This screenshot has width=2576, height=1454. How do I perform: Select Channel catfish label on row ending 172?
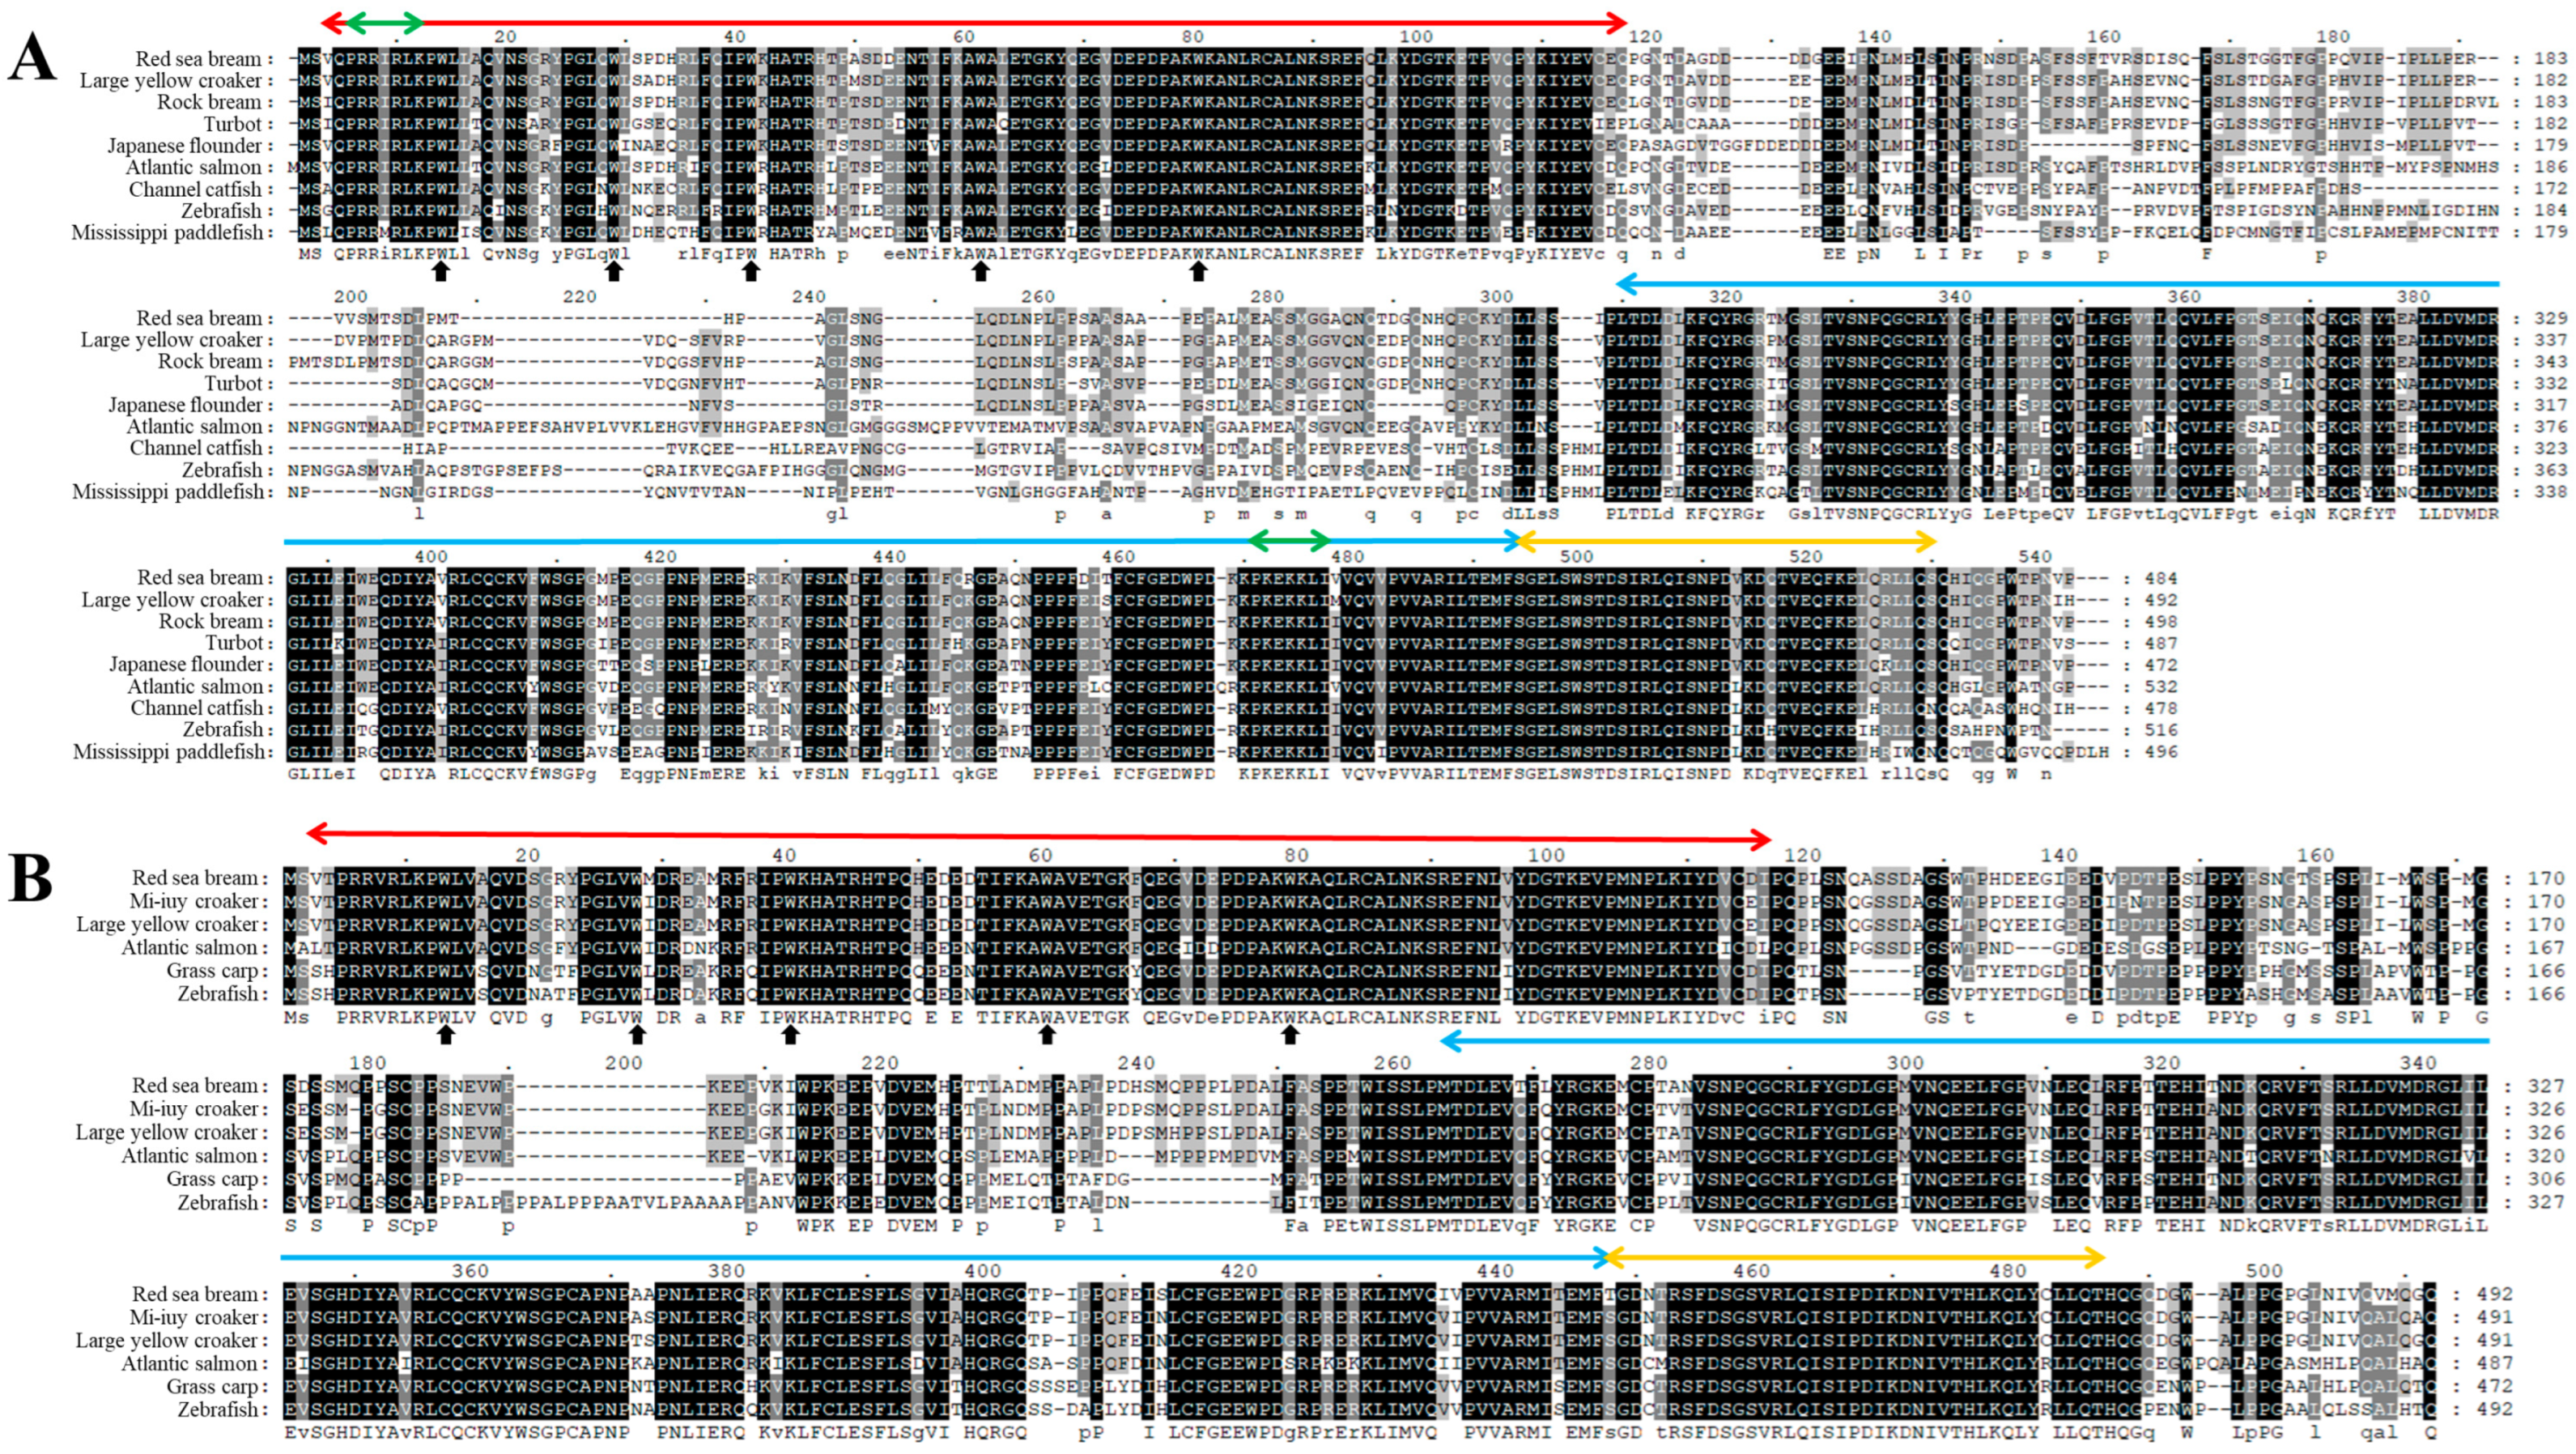[x=195, y=190]
